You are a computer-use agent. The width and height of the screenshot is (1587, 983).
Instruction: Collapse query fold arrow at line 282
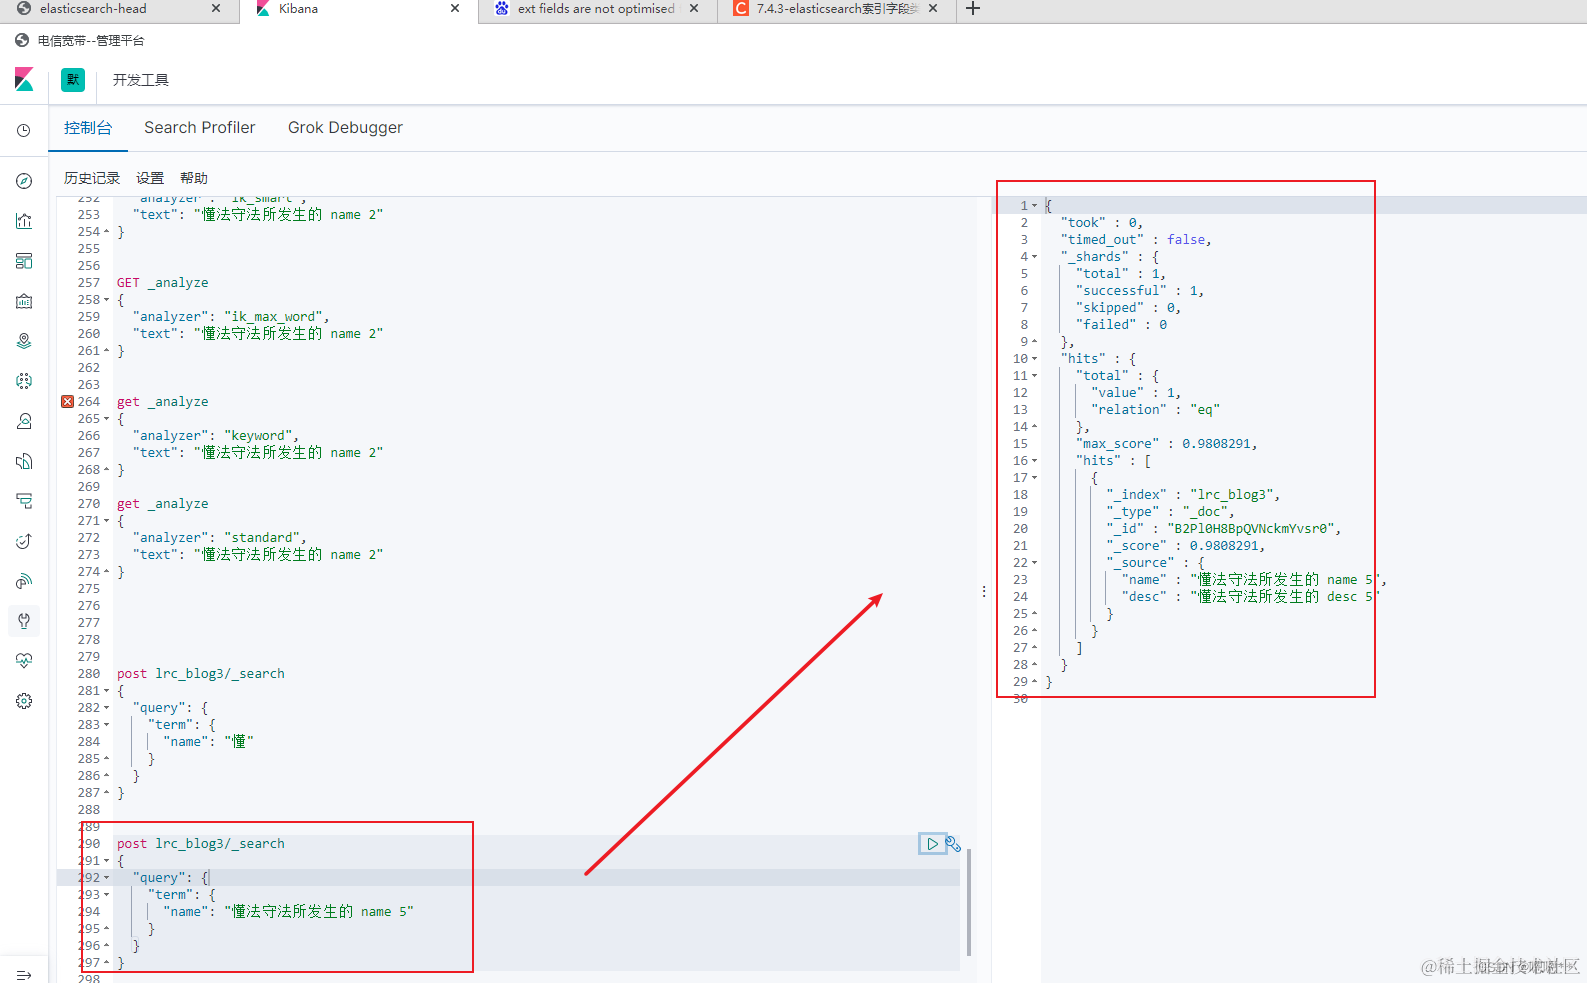pyautogui.click(x=107, y=708)
